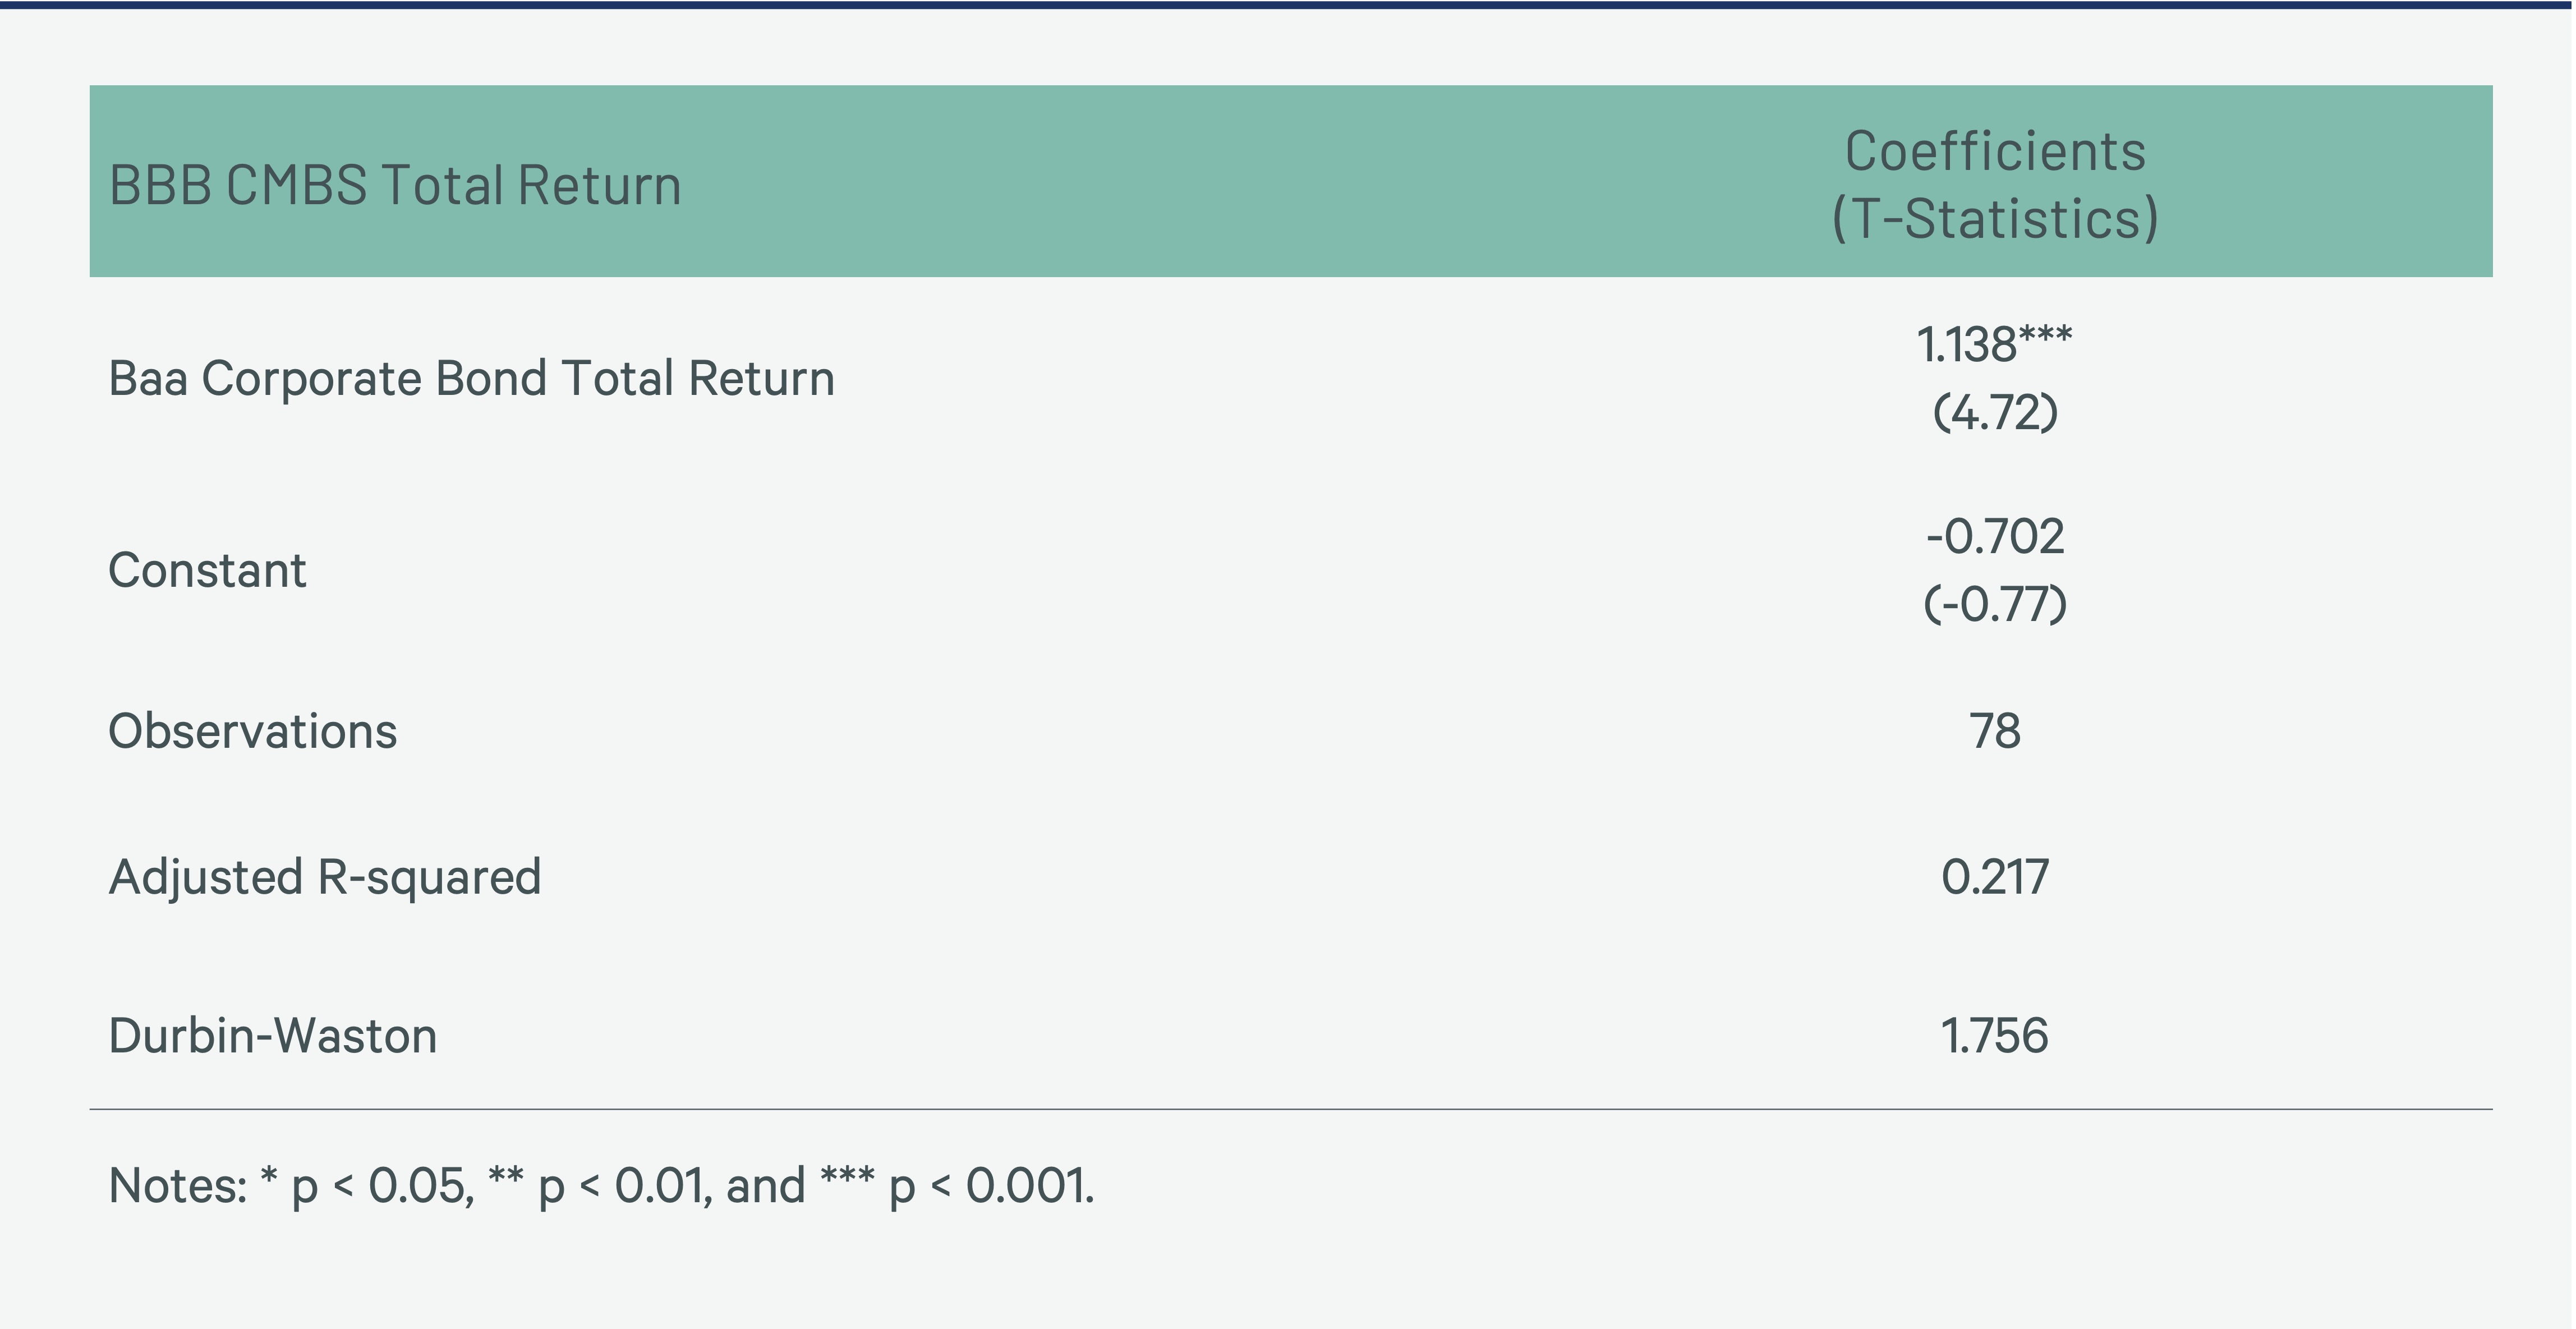Select the 0.217 R-squared value
The width and height of the screenshot is (2576, 1329).
[1995, 877]
